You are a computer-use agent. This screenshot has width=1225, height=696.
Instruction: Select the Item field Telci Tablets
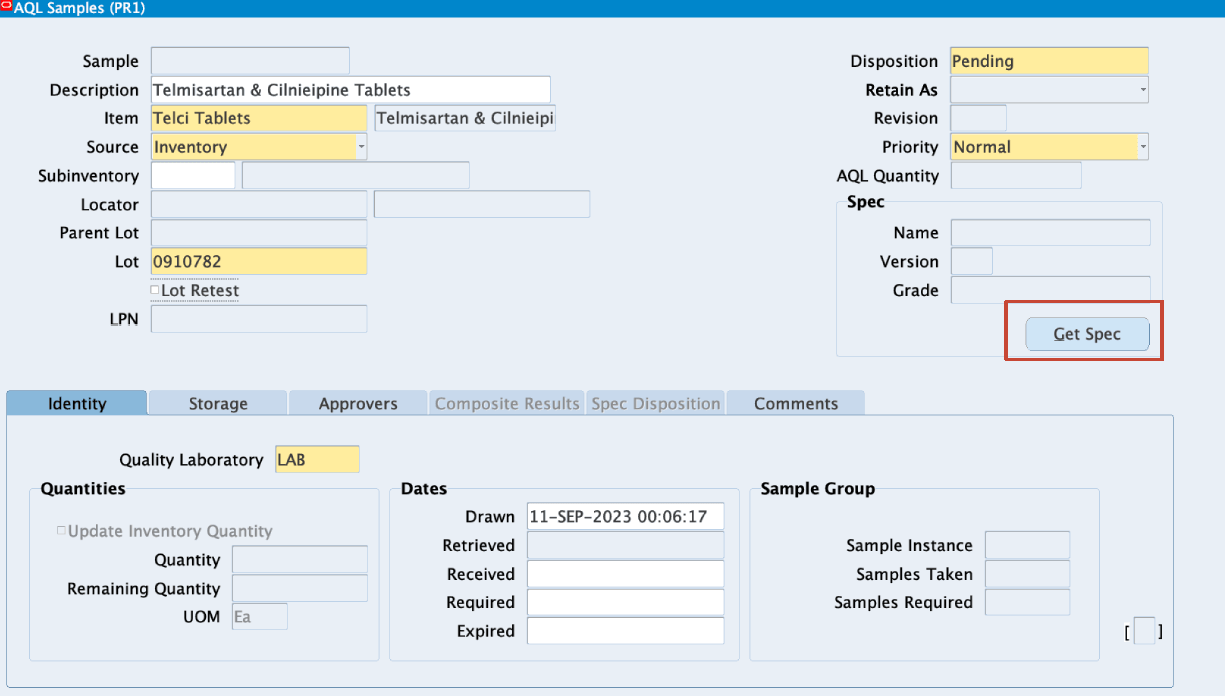tap(259, 118)
